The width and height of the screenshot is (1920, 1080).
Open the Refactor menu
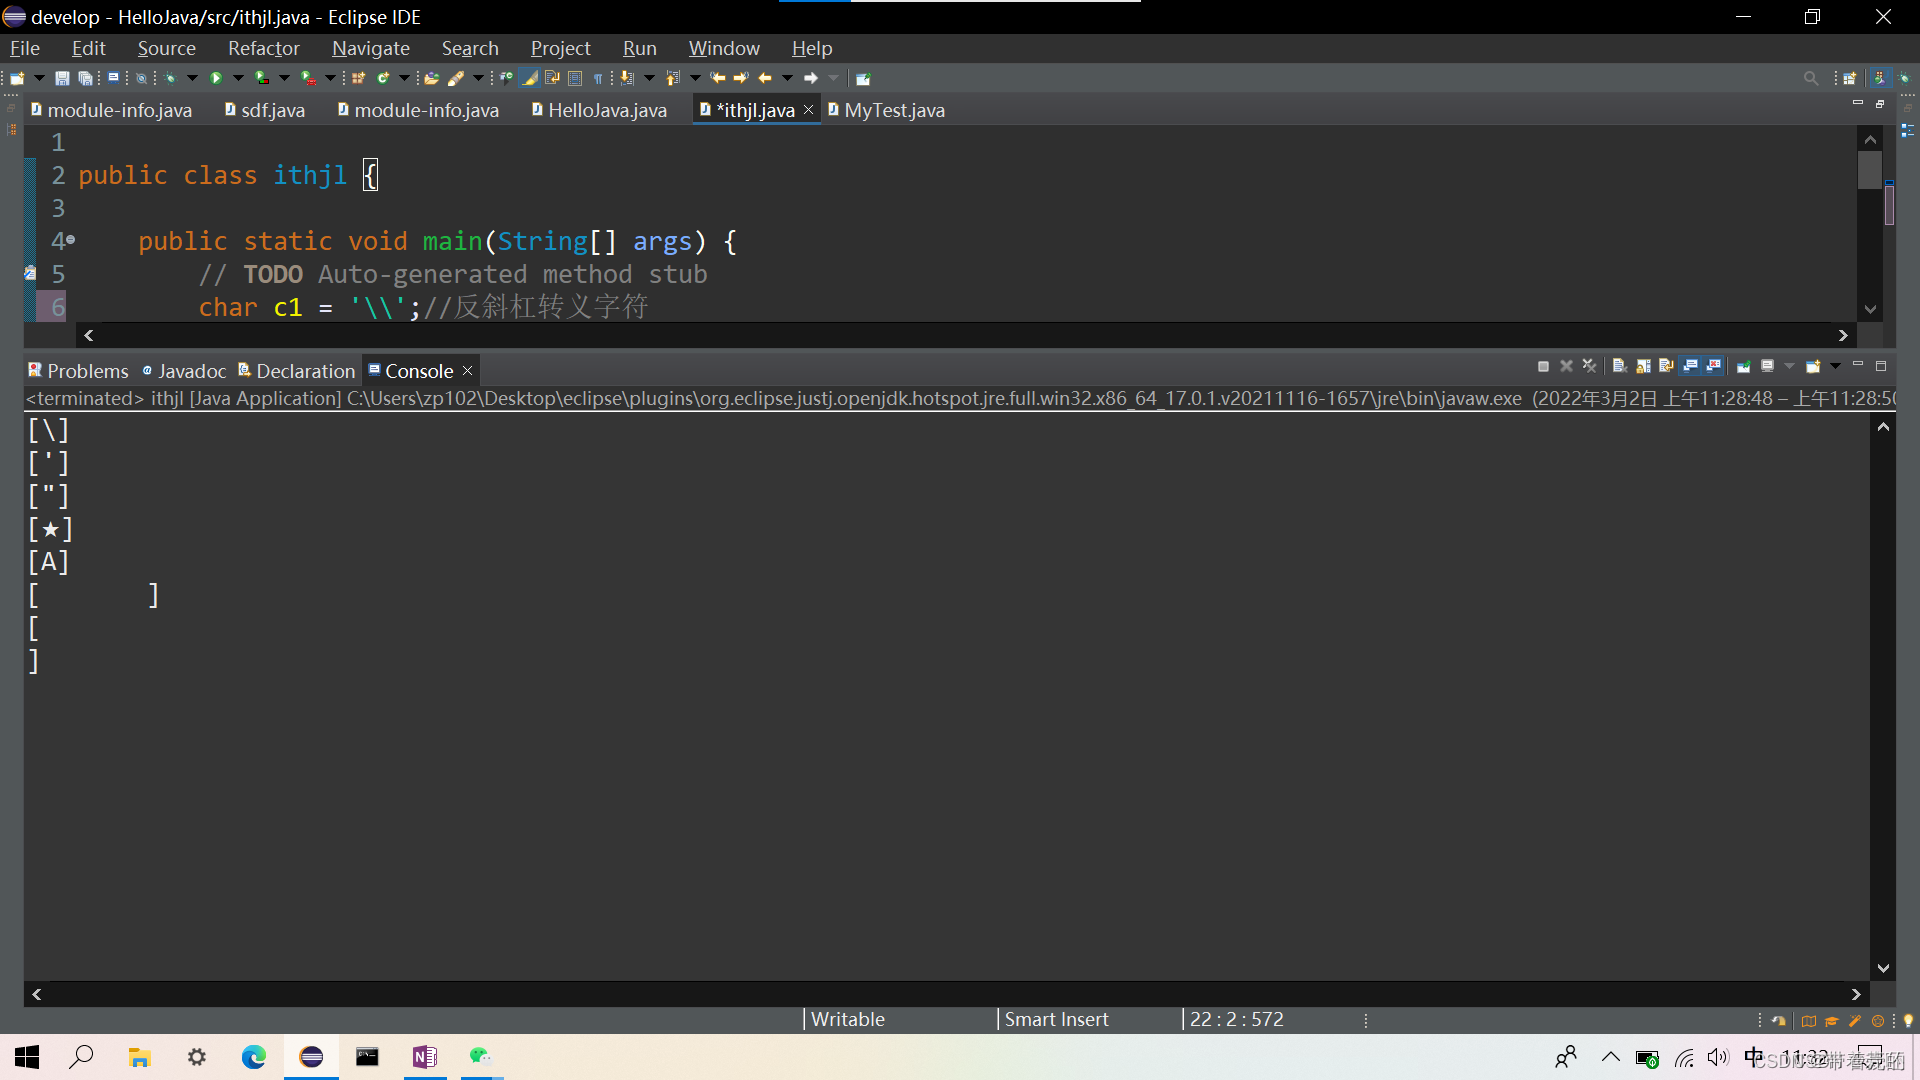[x=263, y=48]
